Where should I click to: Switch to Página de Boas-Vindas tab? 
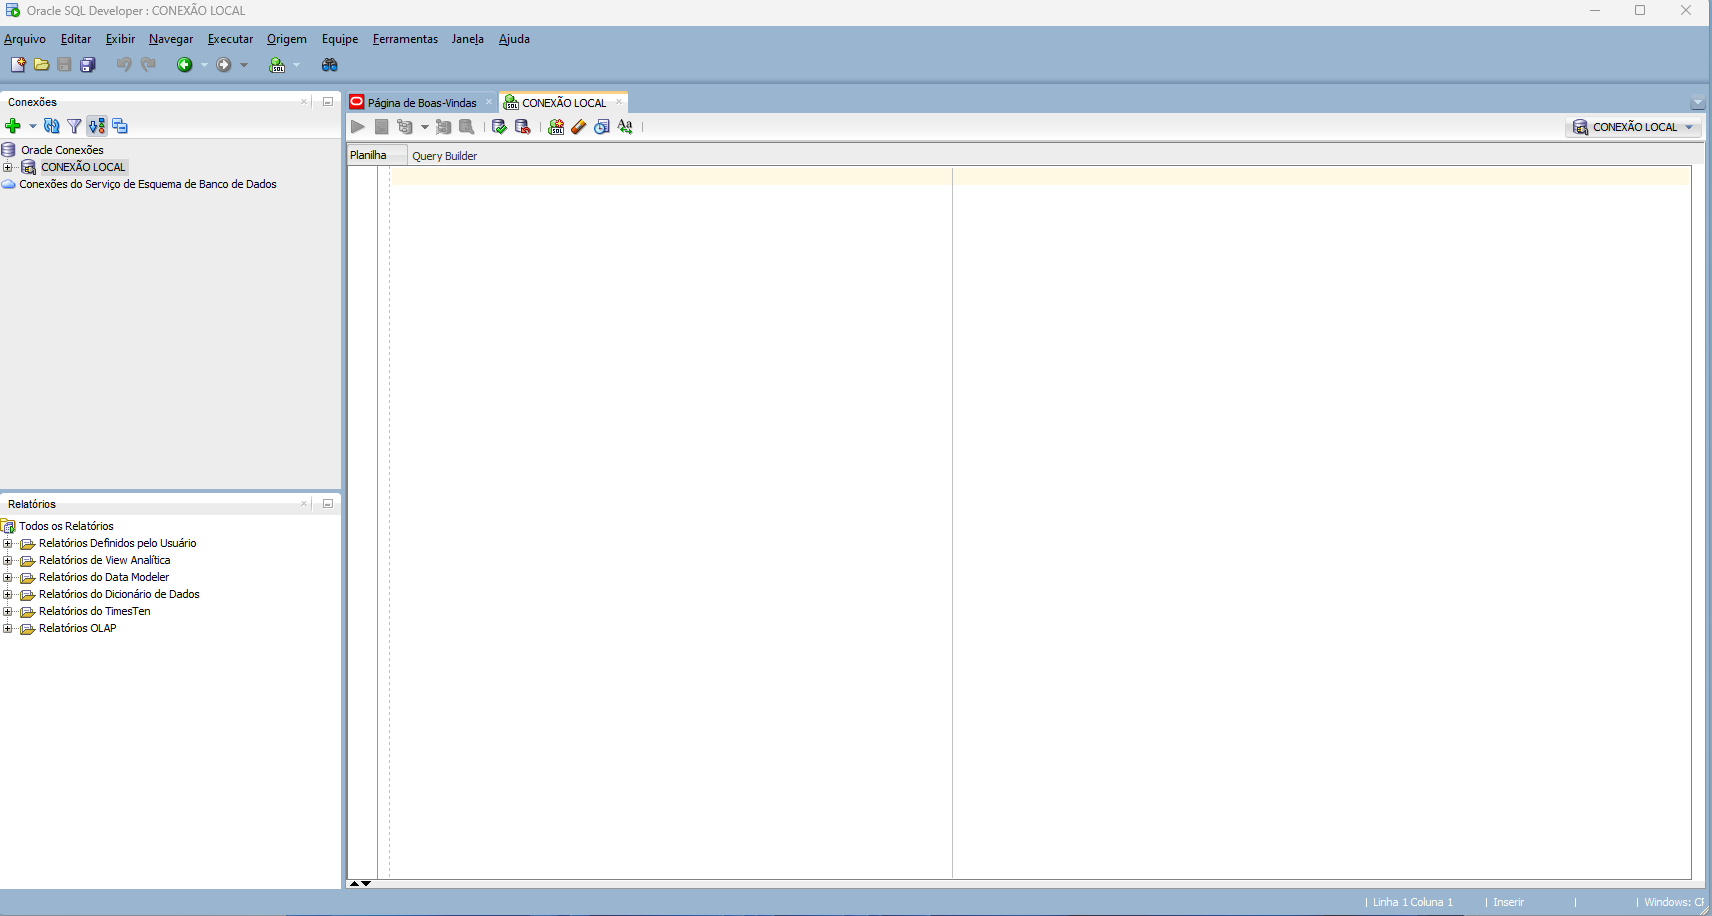point(421,103)
